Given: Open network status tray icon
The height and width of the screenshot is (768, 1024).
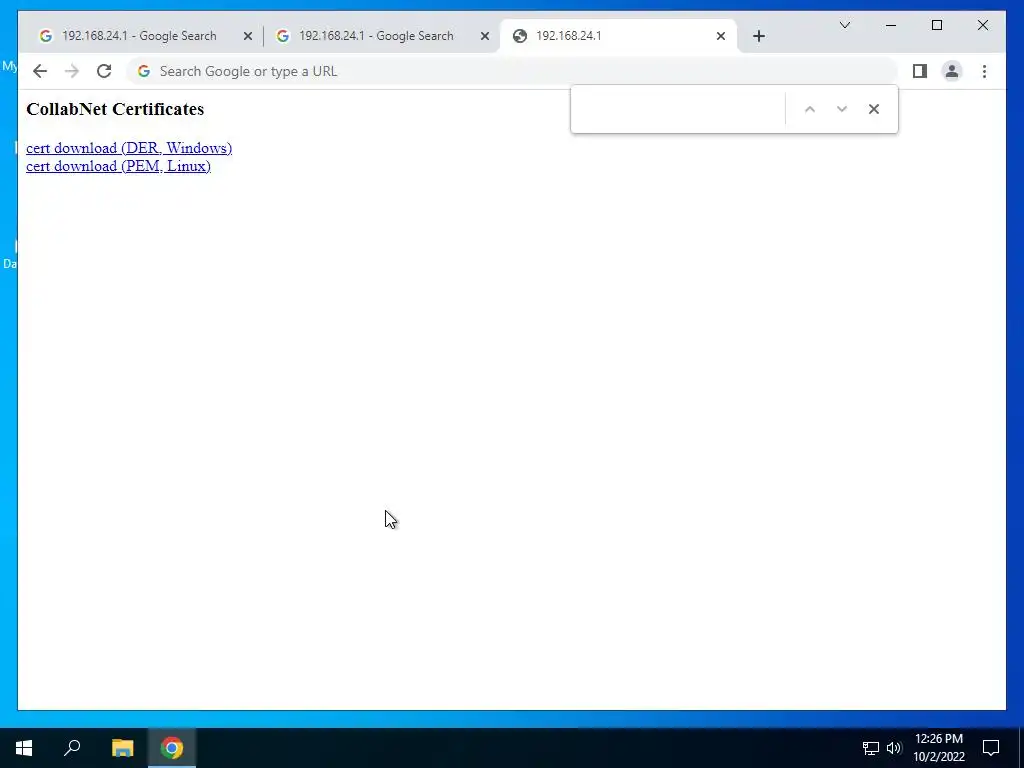Looking at the screenshot, I should click(x=871, y=748).
